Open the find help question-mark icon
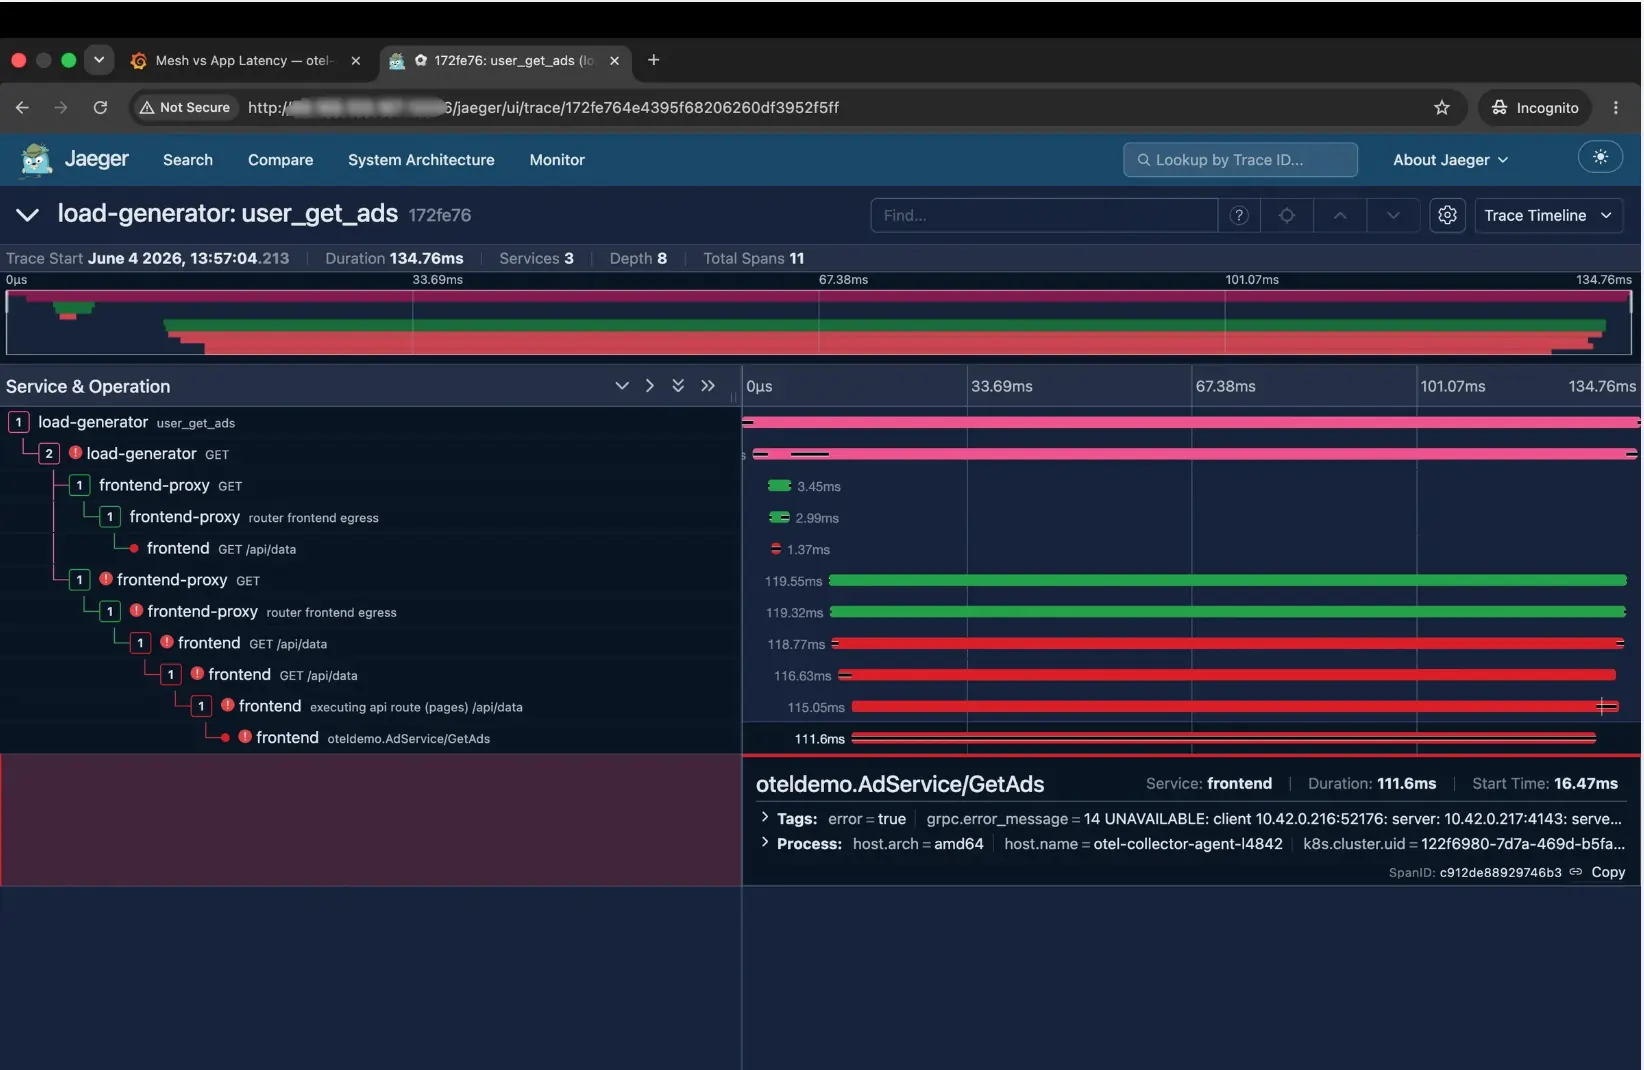 (1239, 215)
